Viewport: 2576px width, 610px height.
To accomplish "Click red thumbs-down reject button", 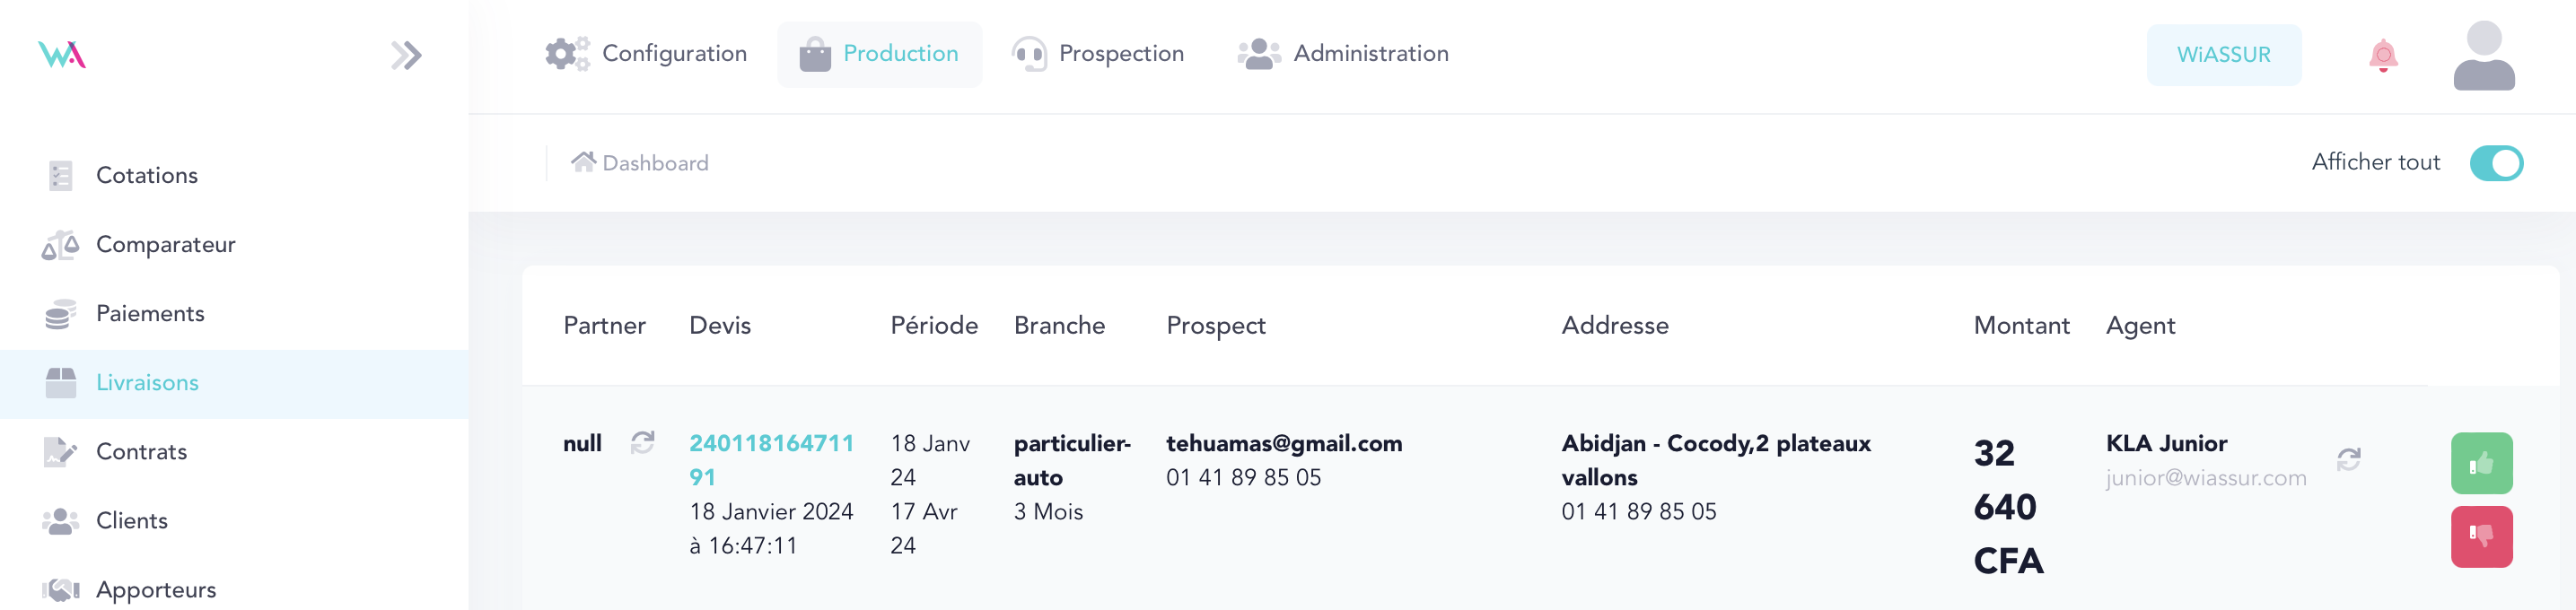I will [x=2481, y=536].
